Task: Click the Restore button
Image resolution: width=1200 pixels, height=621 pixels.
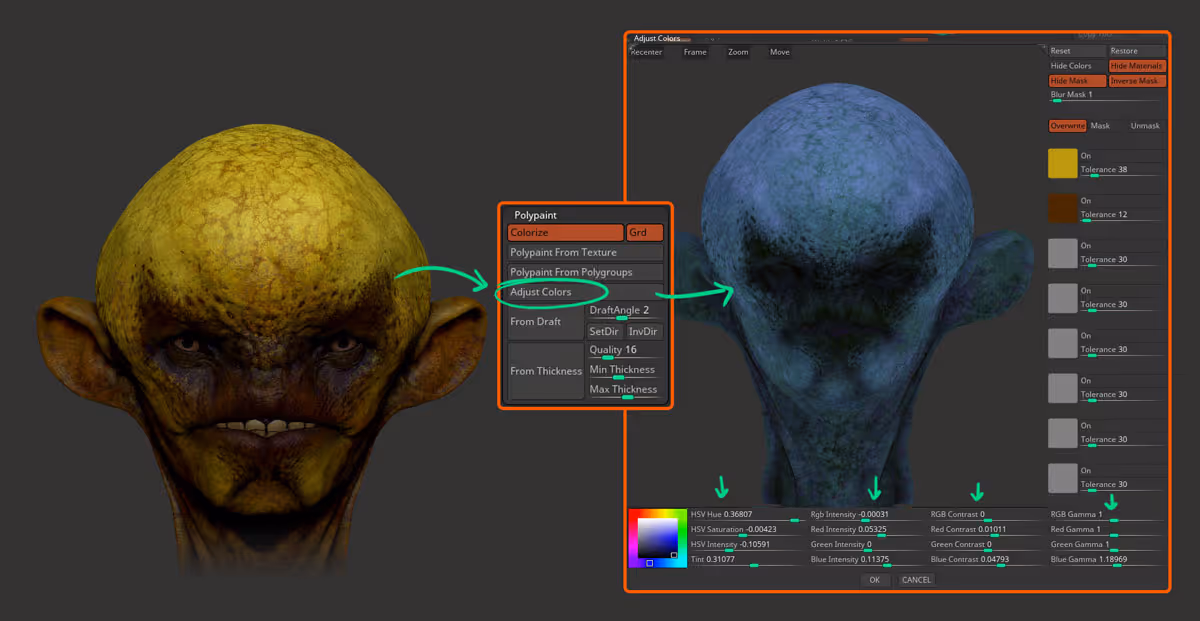Action: (x=1137, y=51)
